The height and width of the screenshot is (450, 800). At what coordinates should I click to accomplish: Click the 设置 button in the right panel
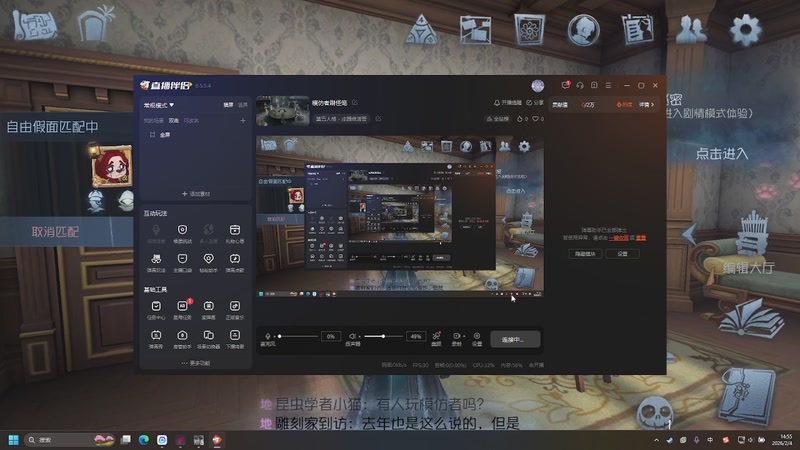point(622,254)
